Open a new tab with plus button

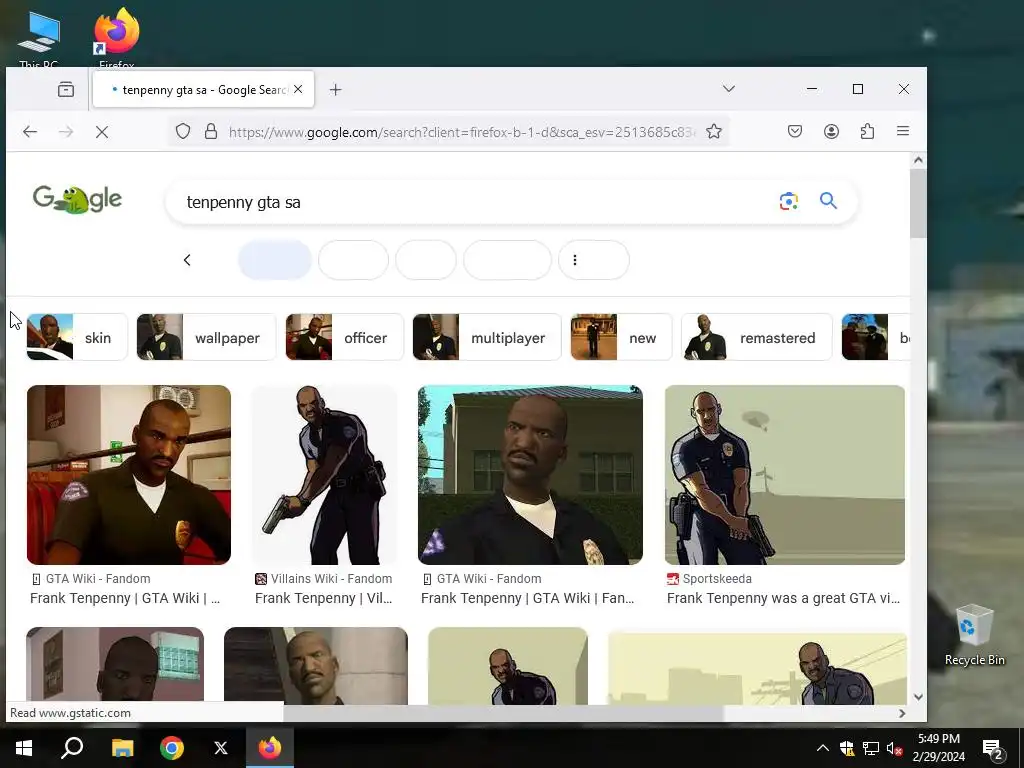tap(336, 89)
